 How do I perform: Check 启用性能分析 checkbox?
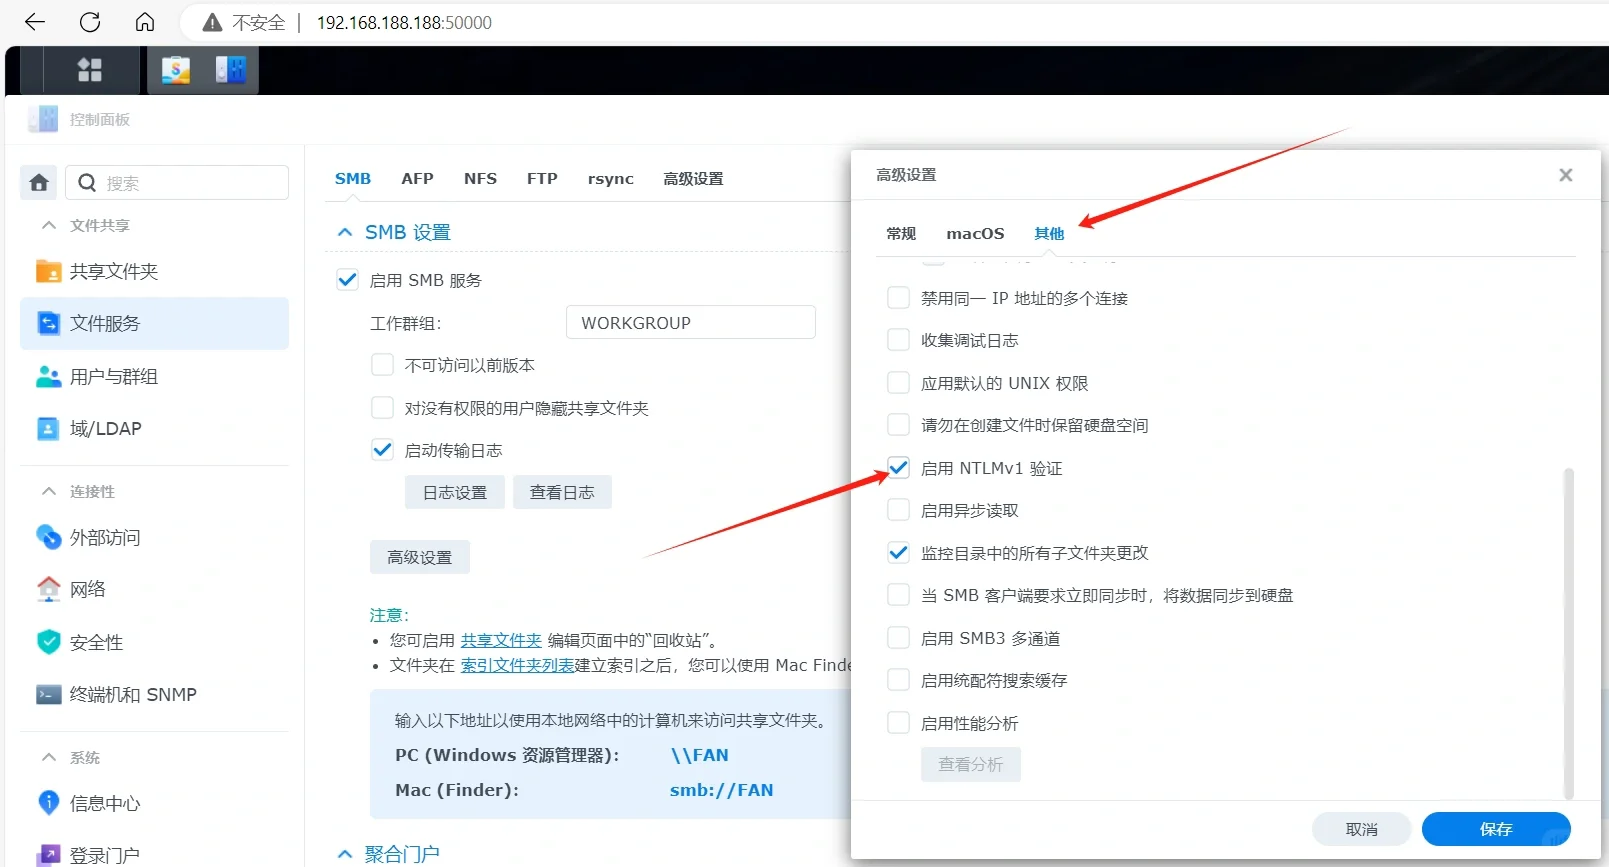[898, 723]
